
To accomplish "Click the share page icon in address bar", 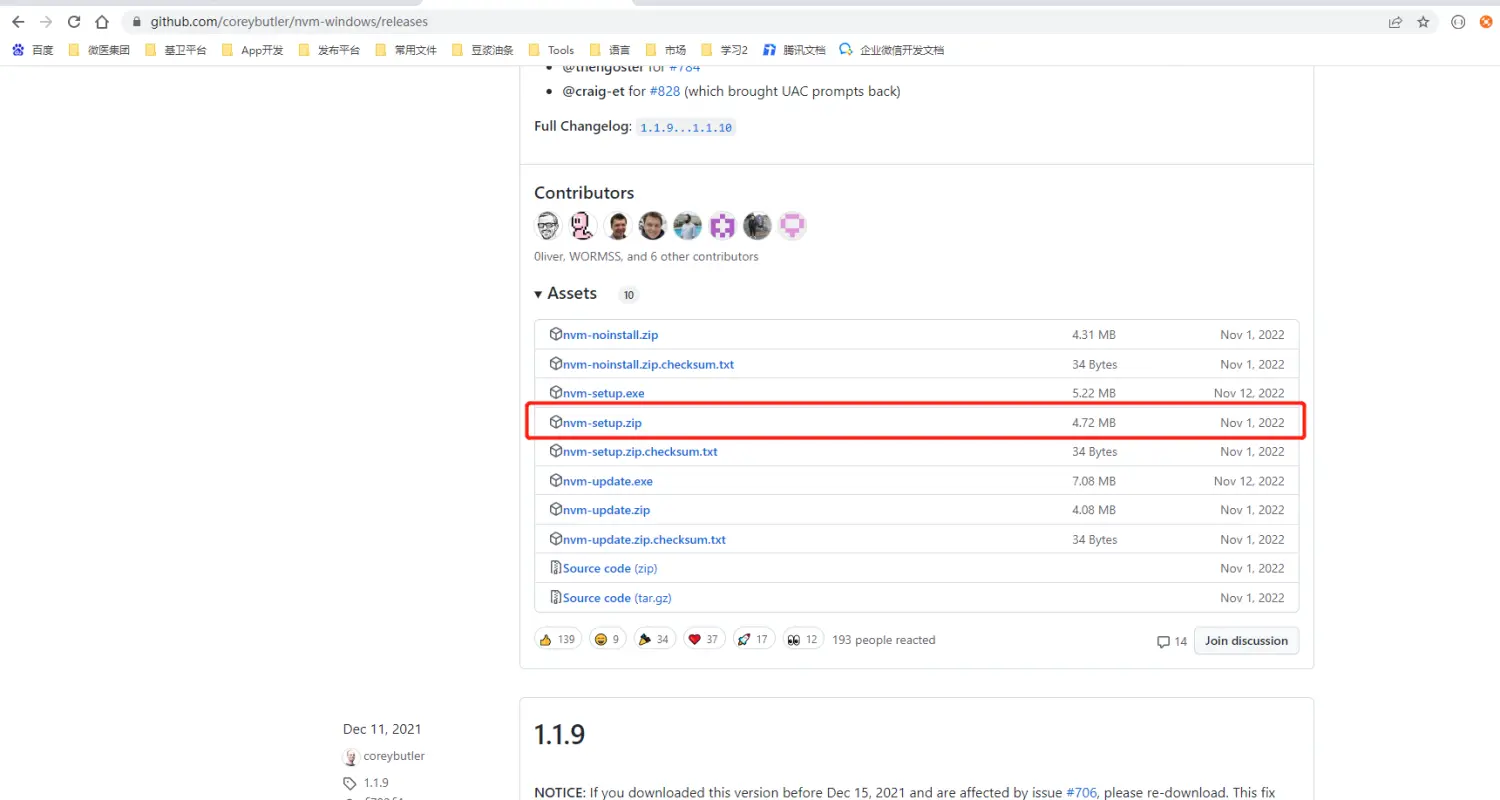I will tap(1395, 22).
